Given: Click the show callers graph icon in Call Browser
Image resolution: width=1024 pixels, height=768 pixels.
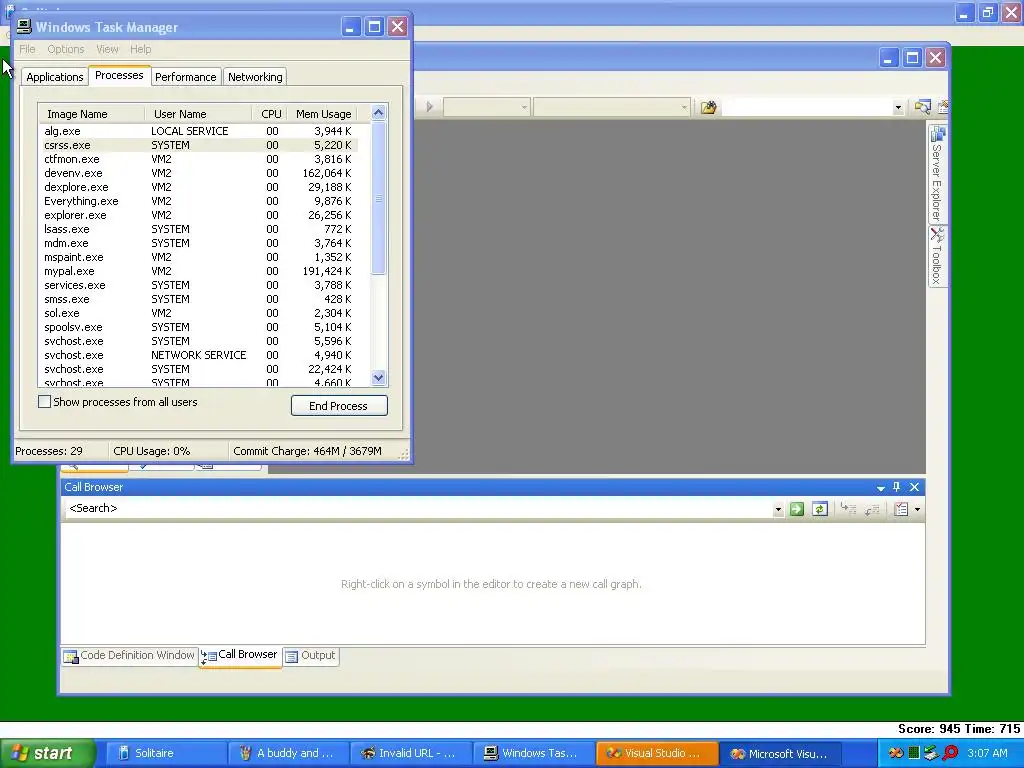Looking at the screenshot, I should point(848,509).
